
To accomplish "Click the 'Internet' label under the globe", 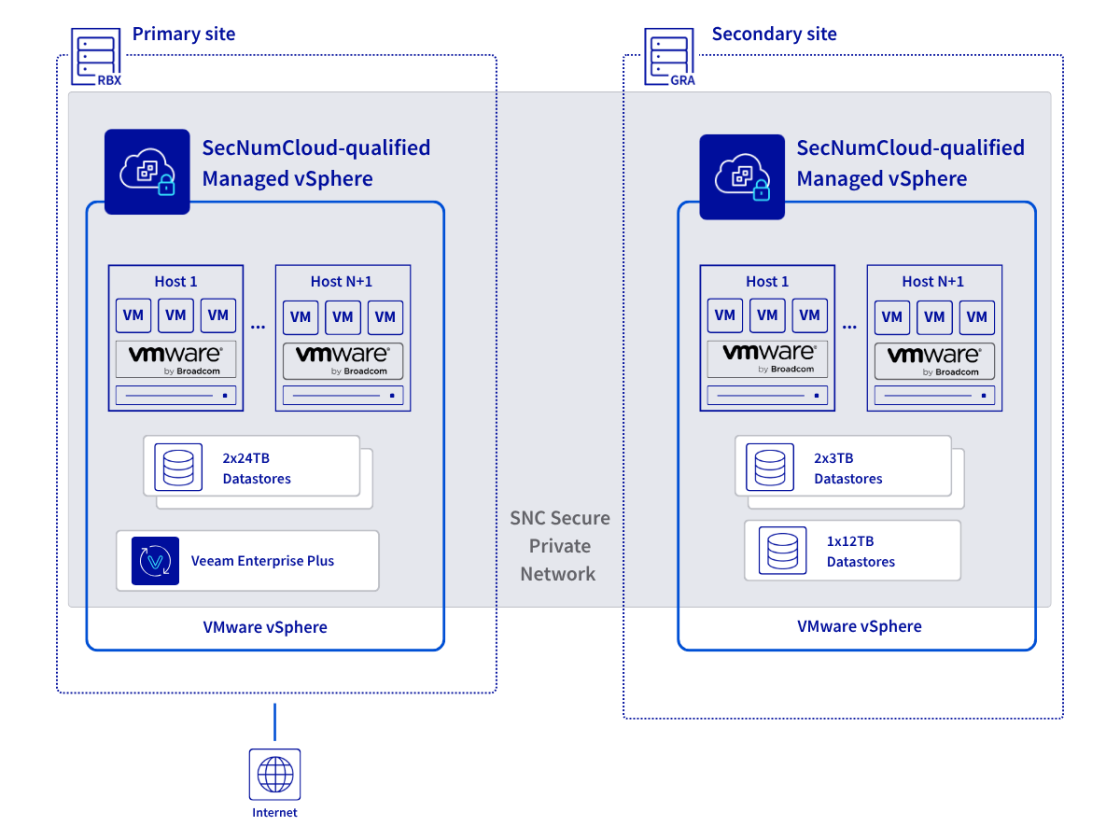I will point(274,813).
